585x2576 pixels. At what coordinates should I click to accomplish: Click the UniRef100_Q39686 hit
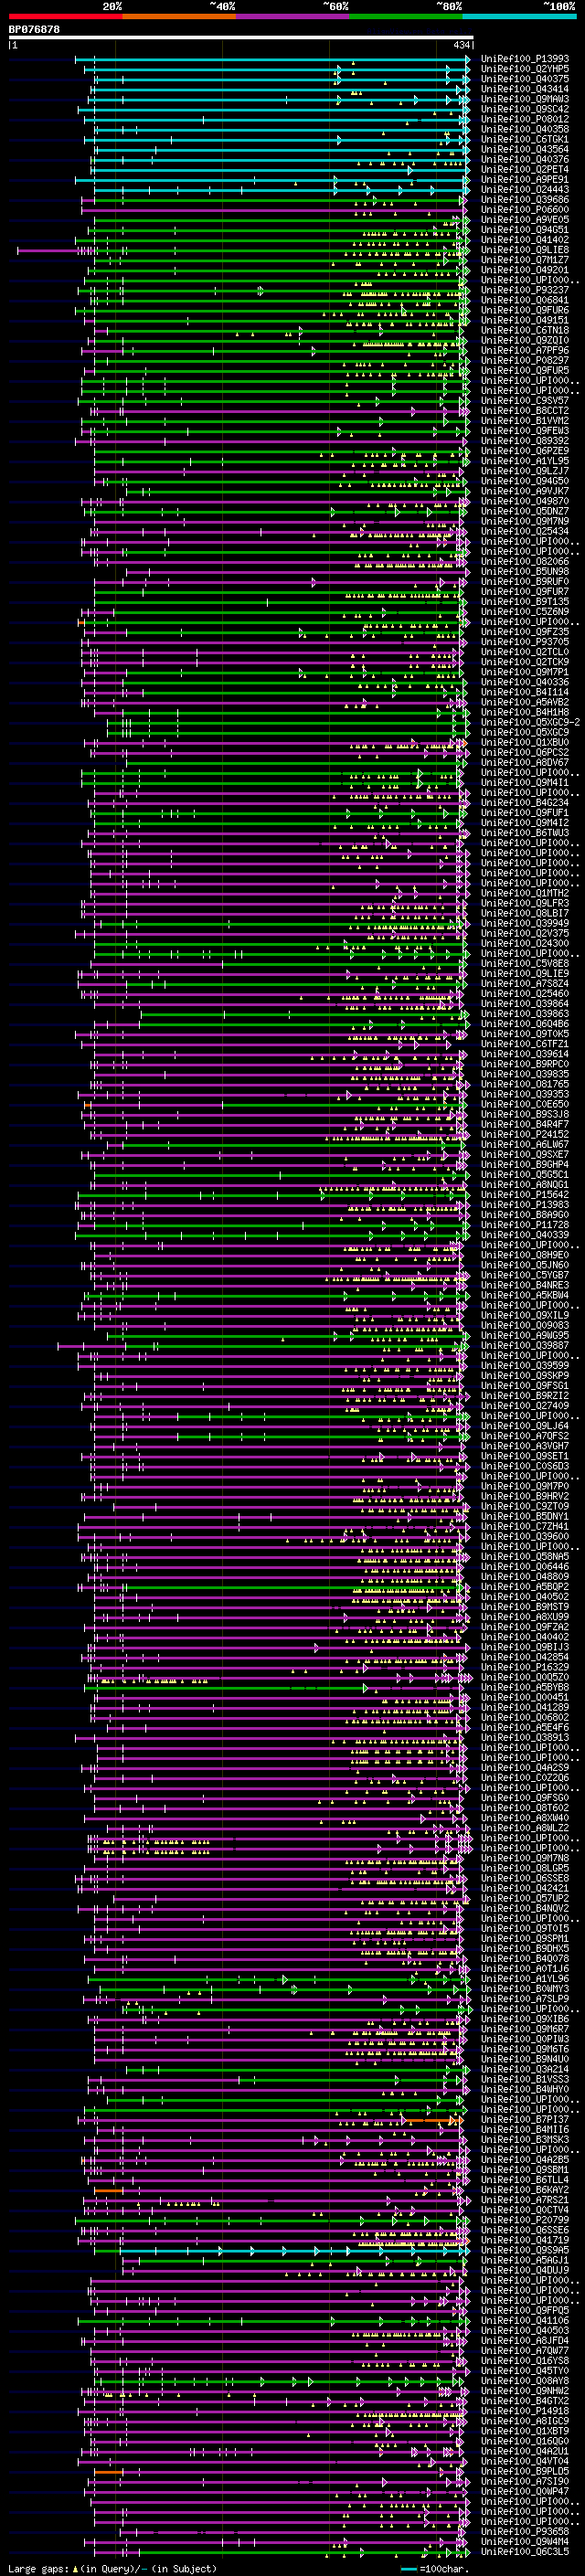[x=525, y=199]
